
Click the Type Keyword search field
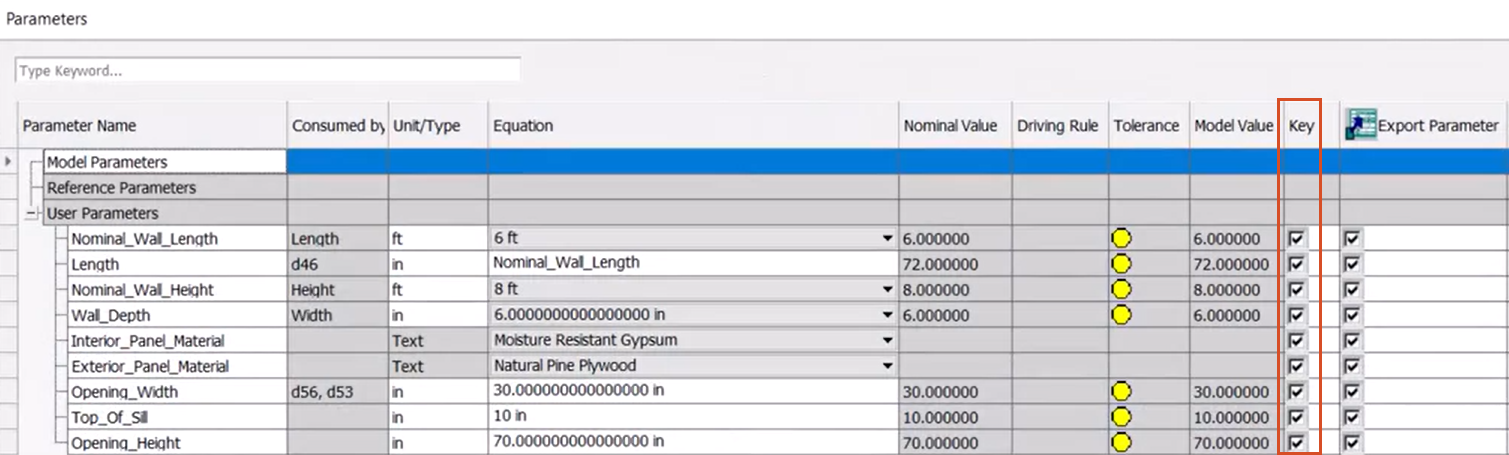[268, 71]
